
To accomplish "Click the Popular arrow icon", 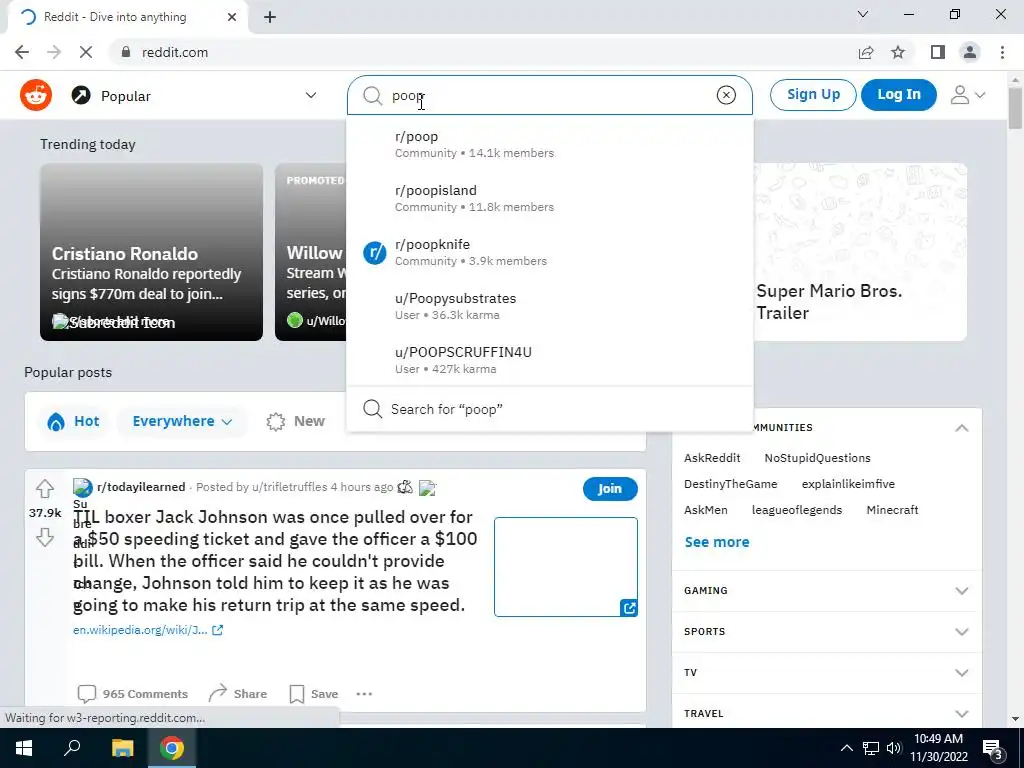I will tap(81, 96).
